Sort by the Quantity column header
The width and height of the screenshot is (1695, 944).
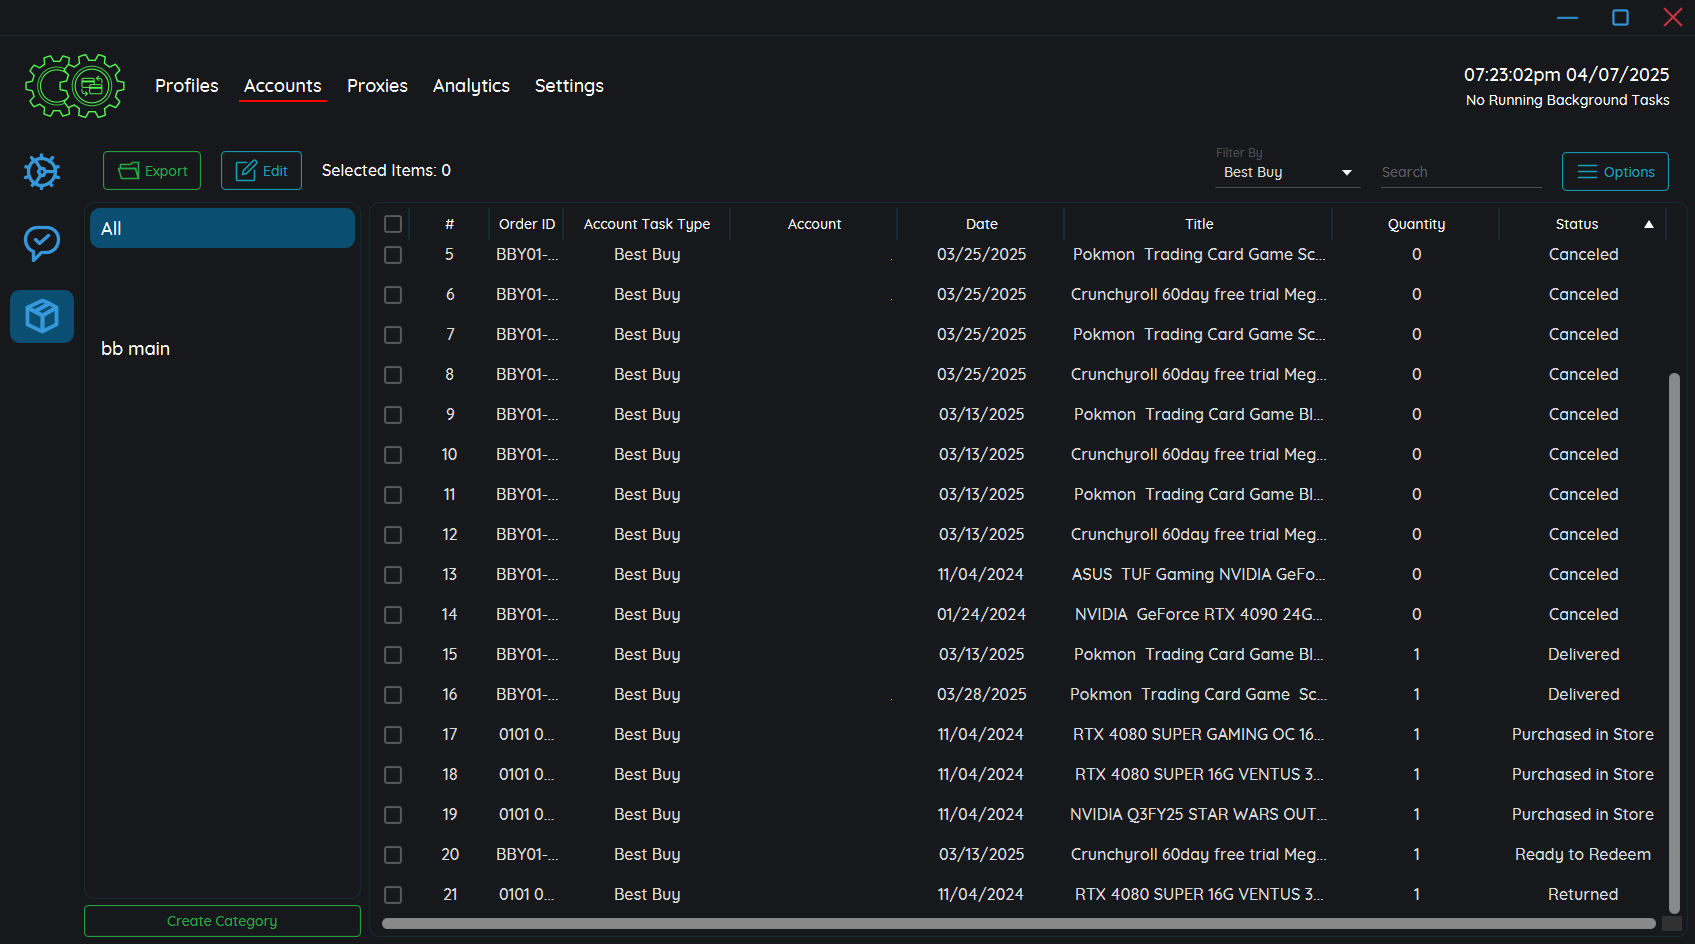(1416, 224)
